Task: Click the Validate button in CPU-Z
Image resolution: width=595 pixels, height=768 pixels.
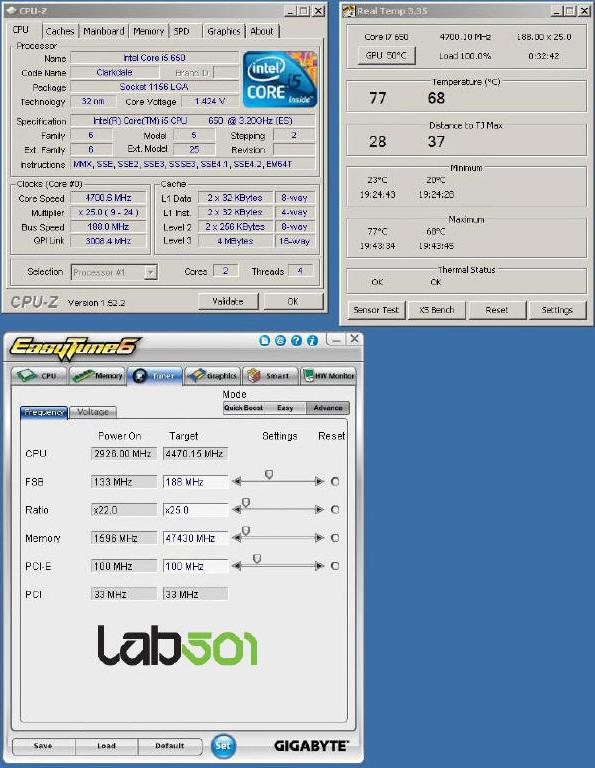Action: [x=228, y=301]
